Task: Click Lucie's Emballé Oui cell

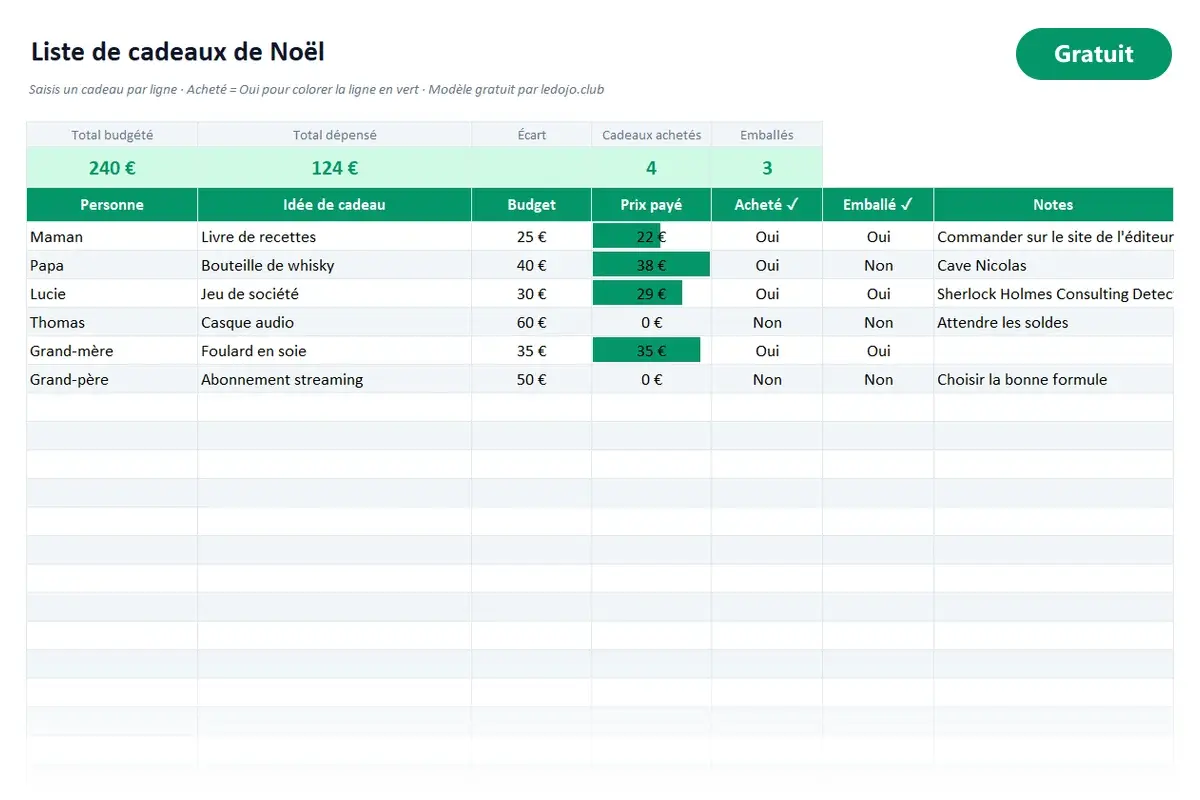Action: pyautogui.click(x=878, y=294)
